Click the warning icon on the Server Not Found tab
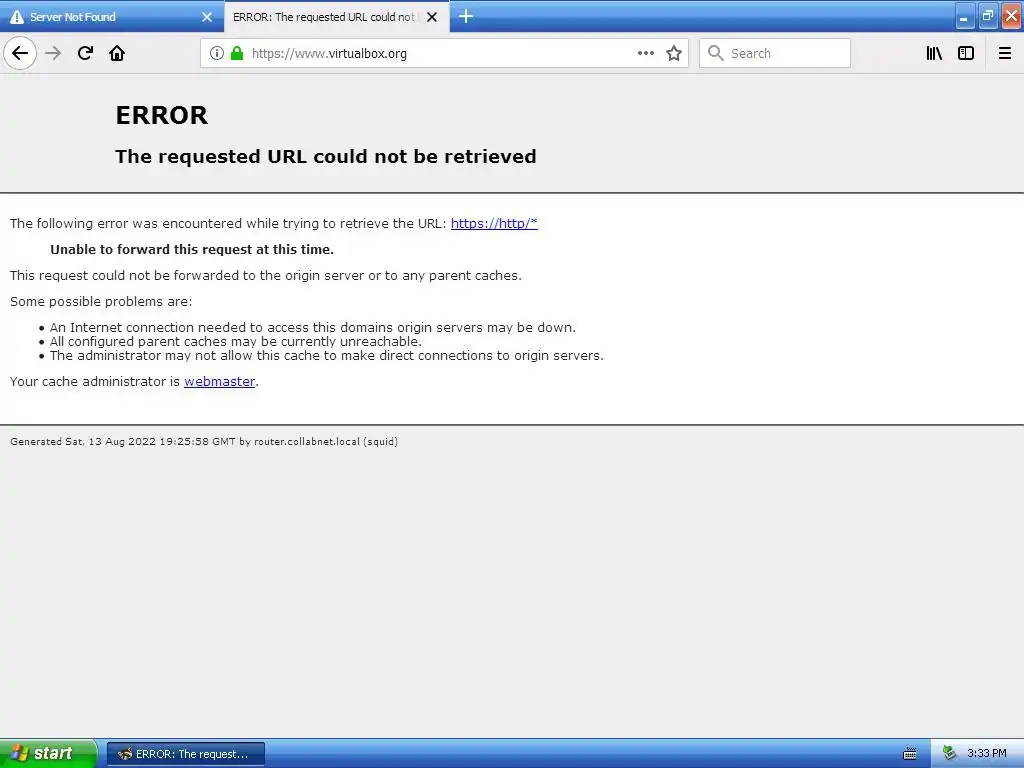 (17, 17)
